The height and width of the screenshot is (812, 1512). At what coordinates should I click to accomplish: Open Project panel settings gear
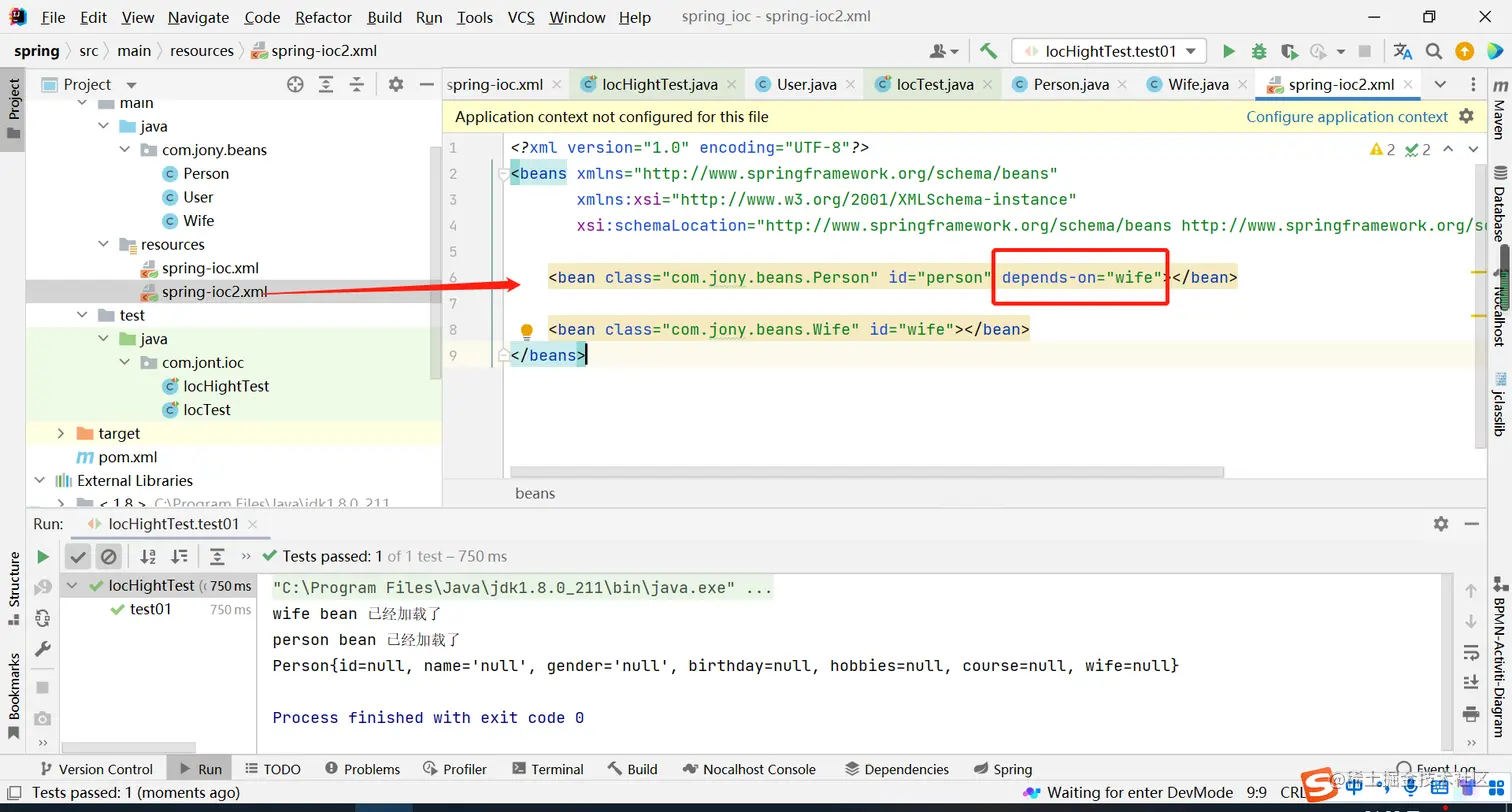(396, 85)
